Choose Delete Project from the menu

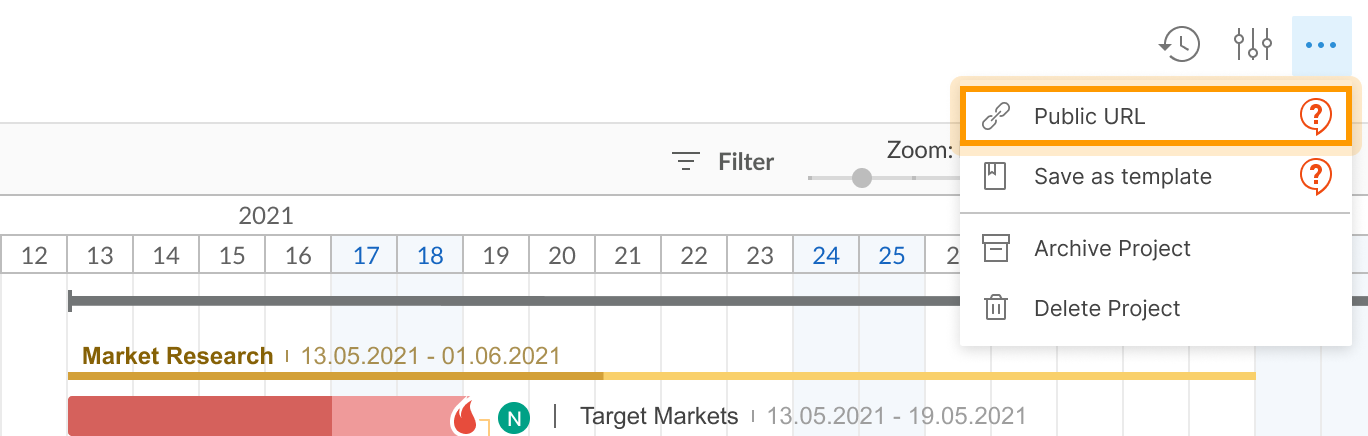(1107, 308)
